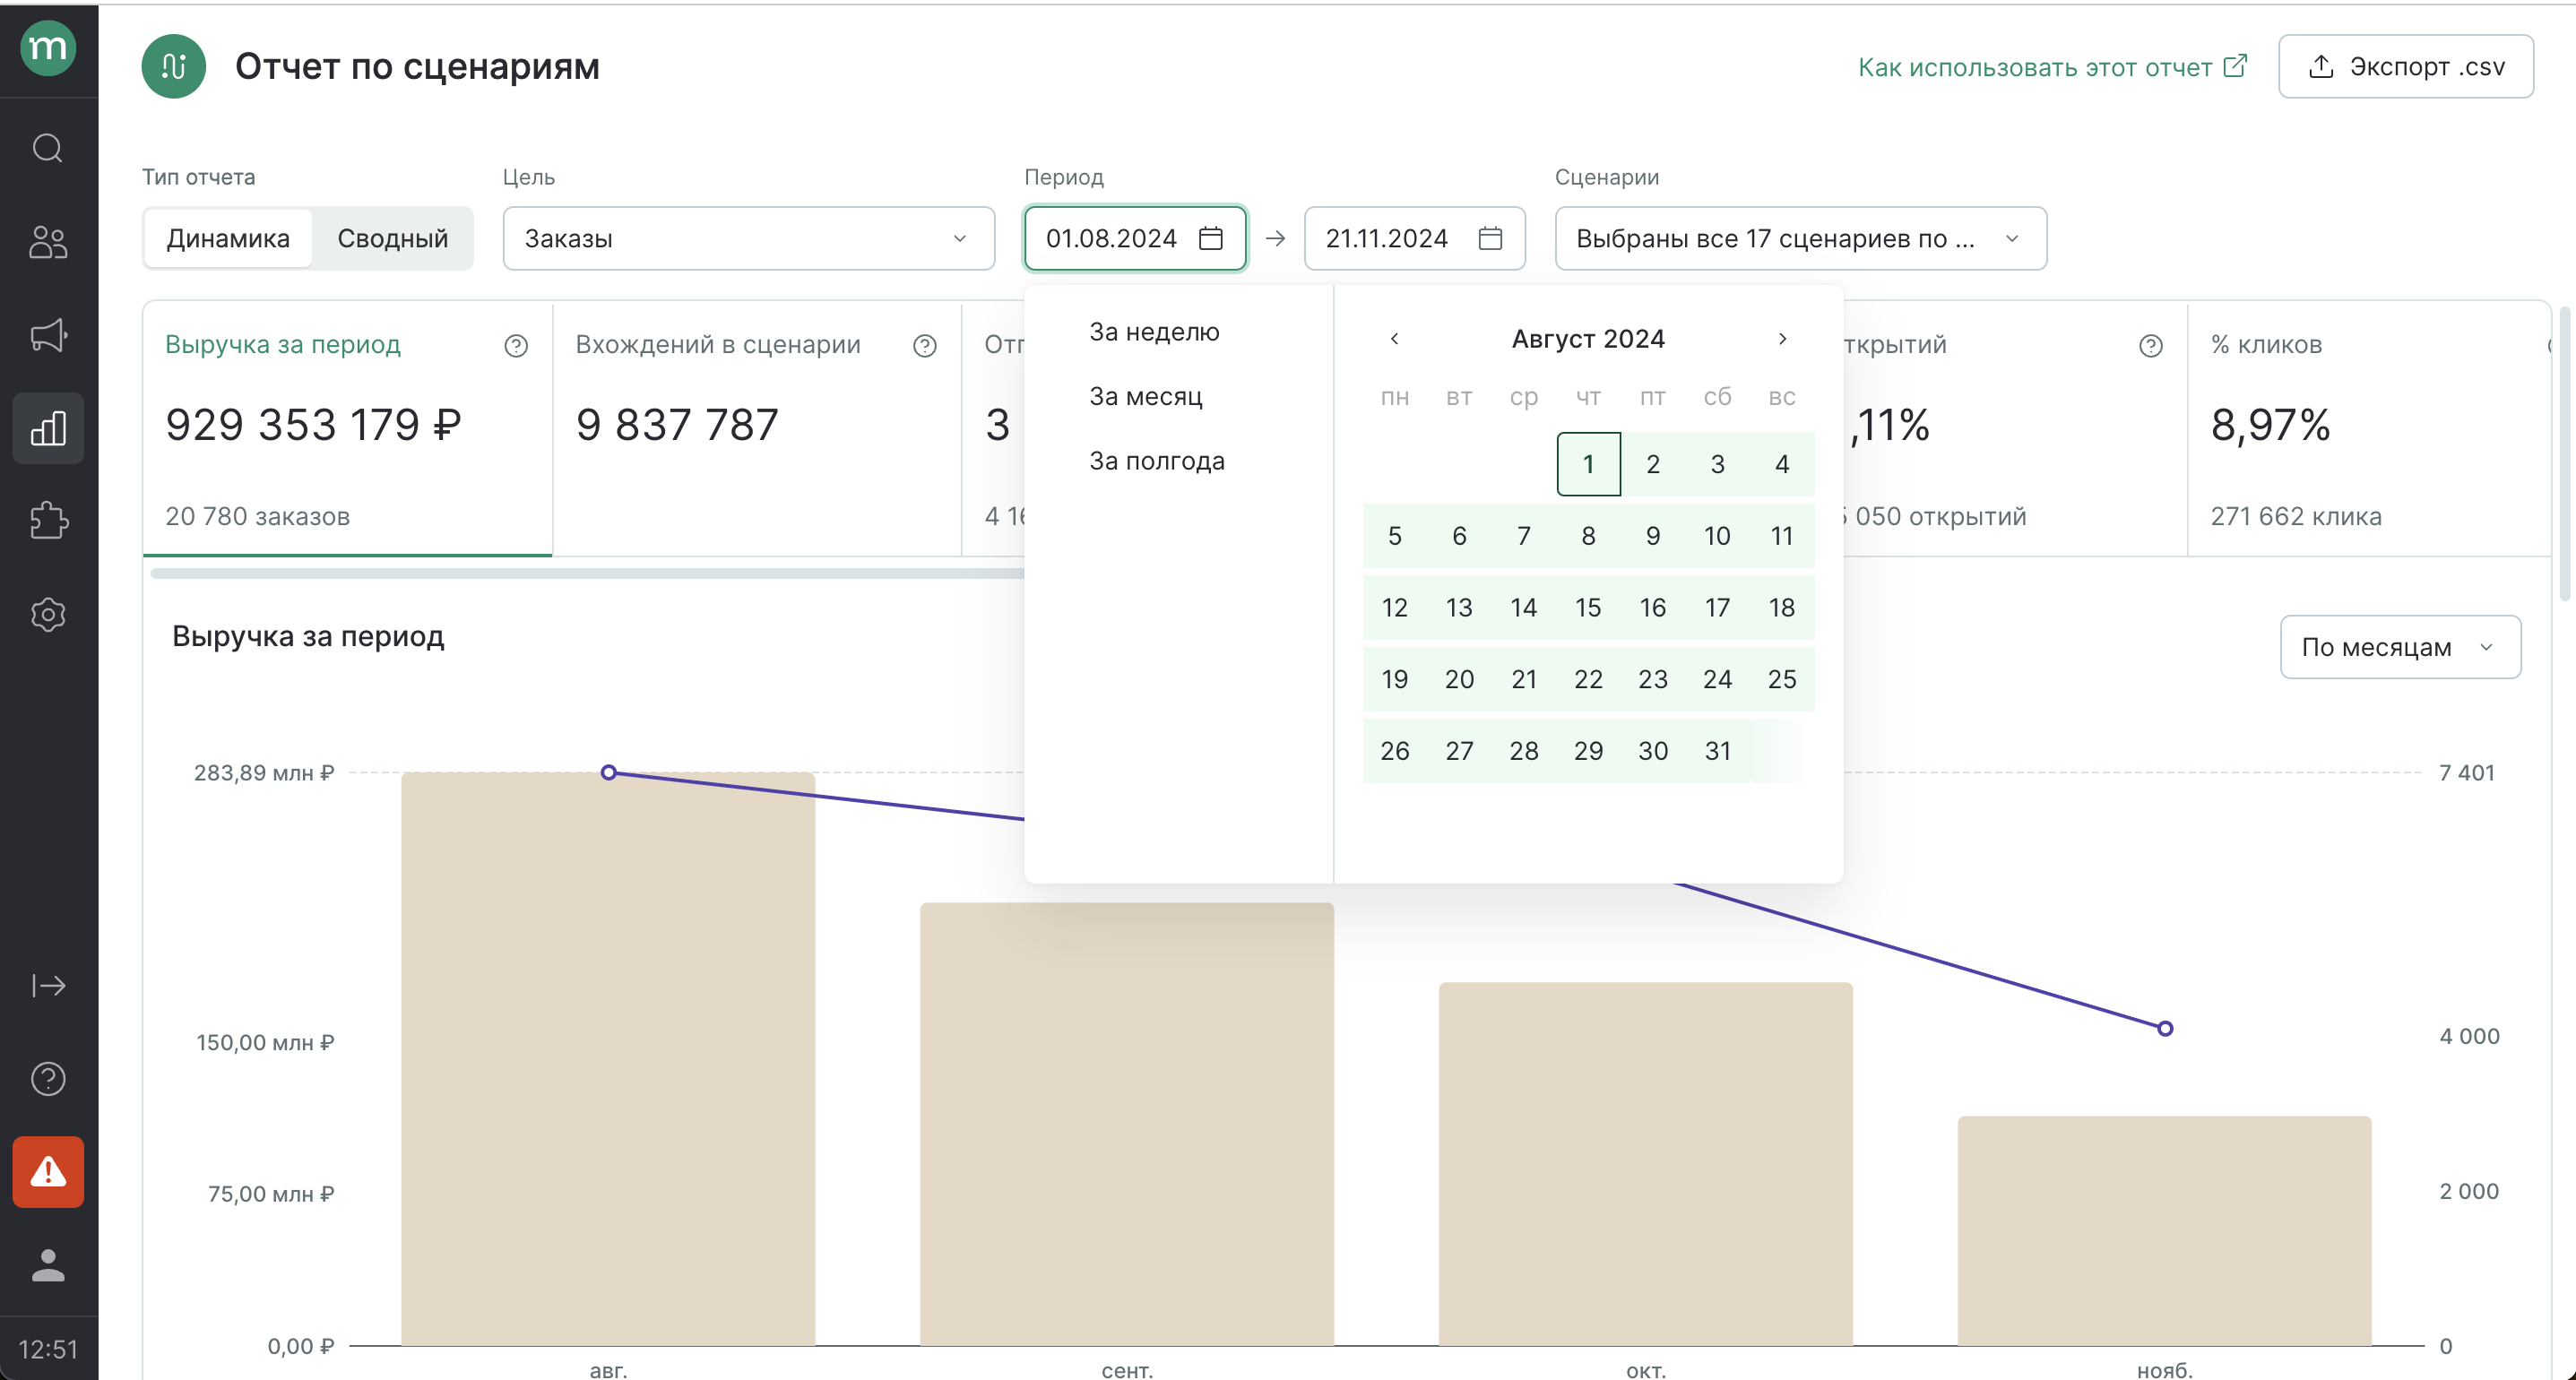The height and width of the screenshot is (1380, 2576).
Task: Click calendar icon in start date field
Action: point(1210,238)
